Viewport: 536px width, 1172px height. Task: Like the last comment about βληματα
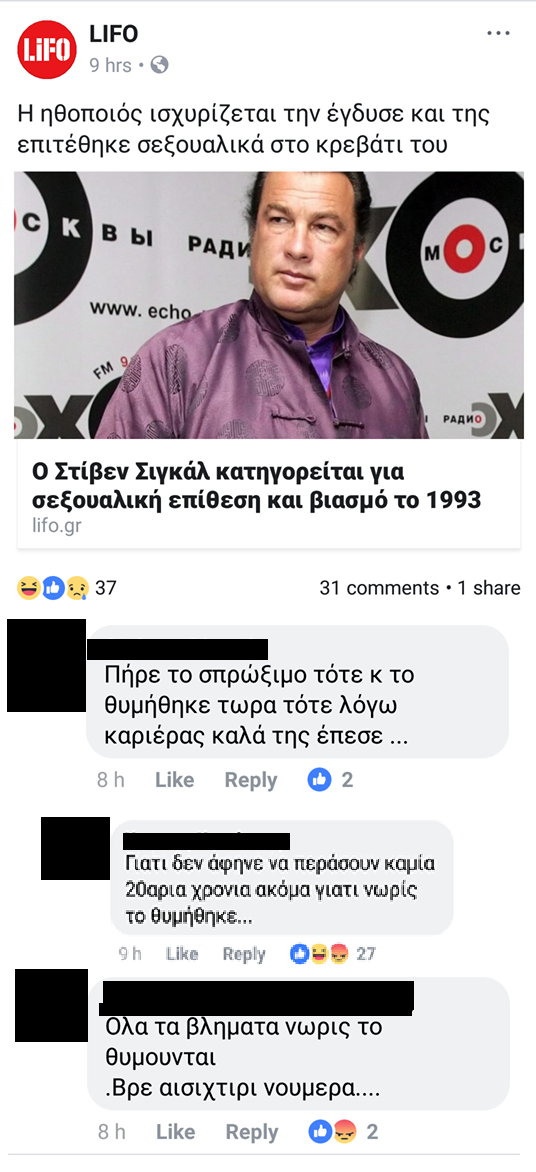tap(175, 1132)
